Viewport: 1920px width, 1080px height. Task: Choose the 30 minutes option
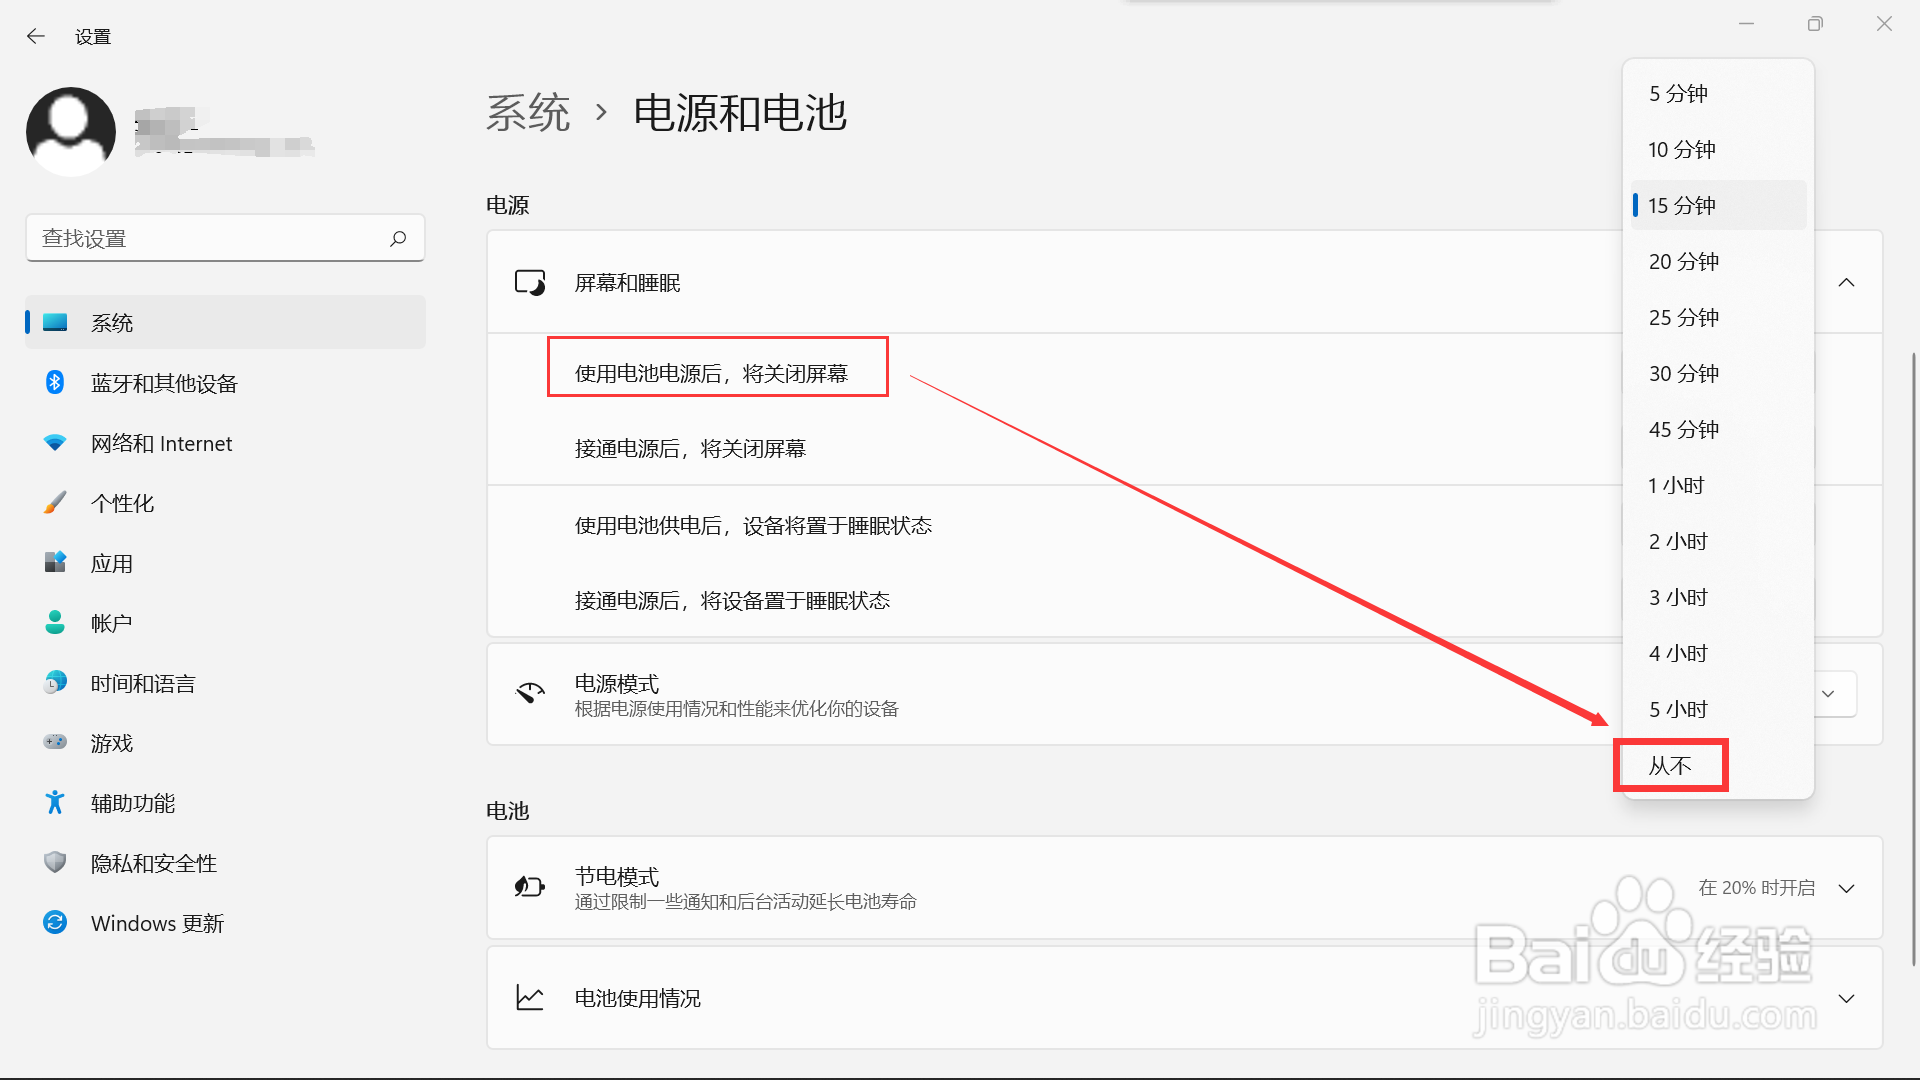[1683, 373]
